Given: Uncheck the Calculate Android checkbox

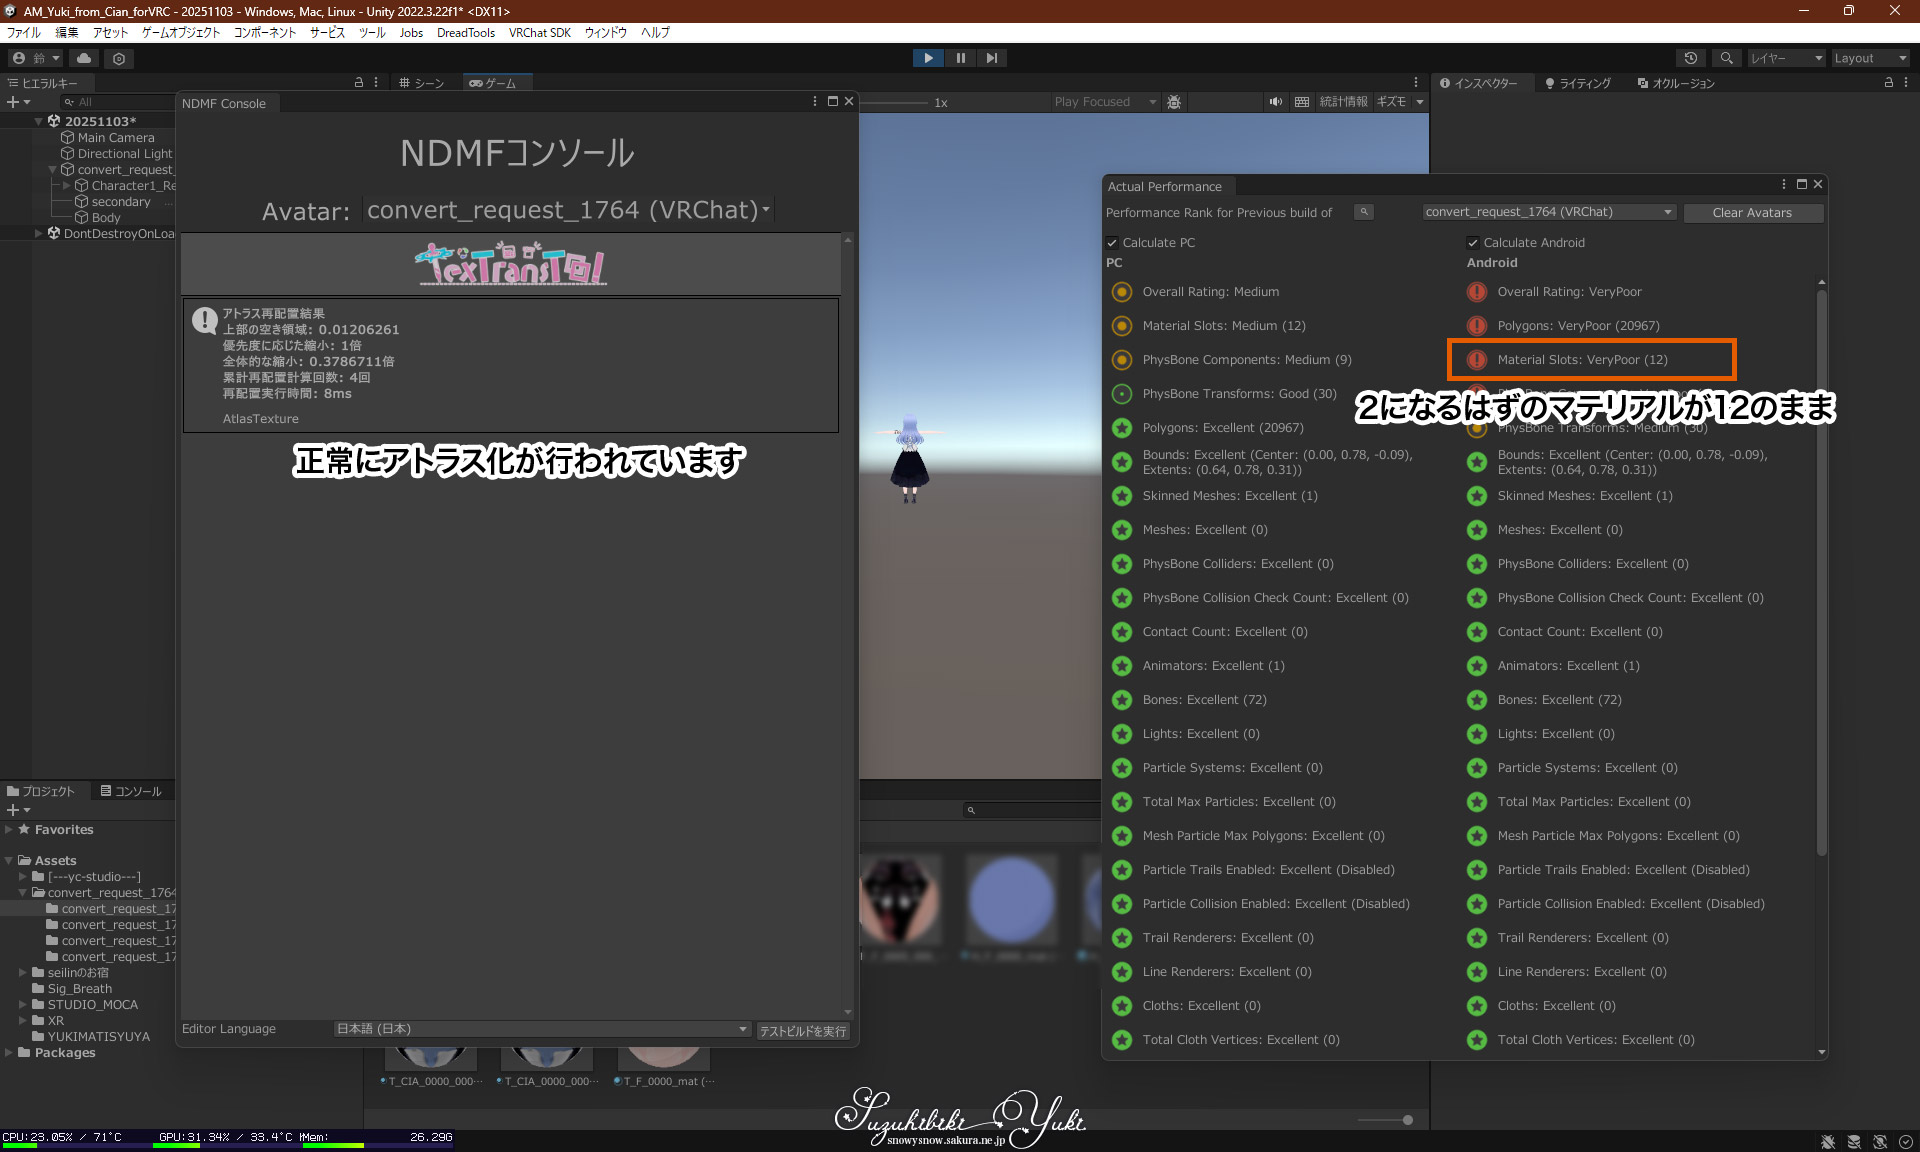Looking at the screenshot, I should click(x=1473, y=243).
